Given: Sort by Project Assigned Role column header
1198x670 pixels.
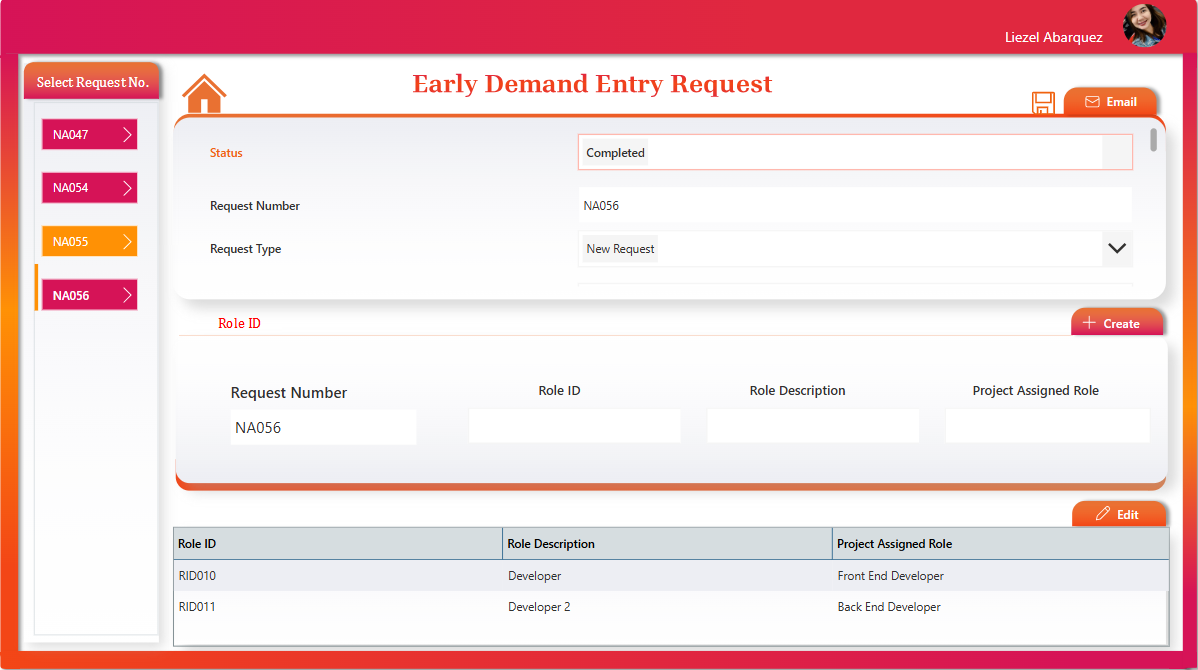Looking at the screenshot, I should click(1000, 544).
